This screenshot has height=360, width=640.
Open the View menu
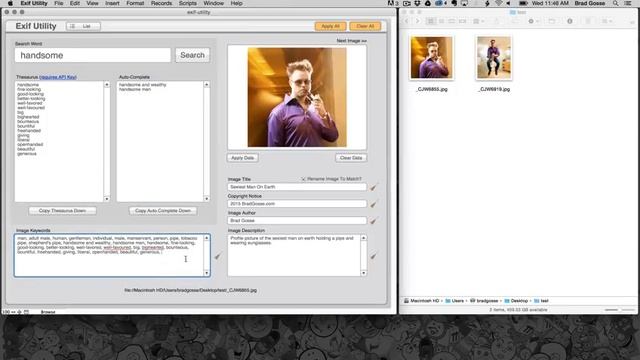point(92,3)
